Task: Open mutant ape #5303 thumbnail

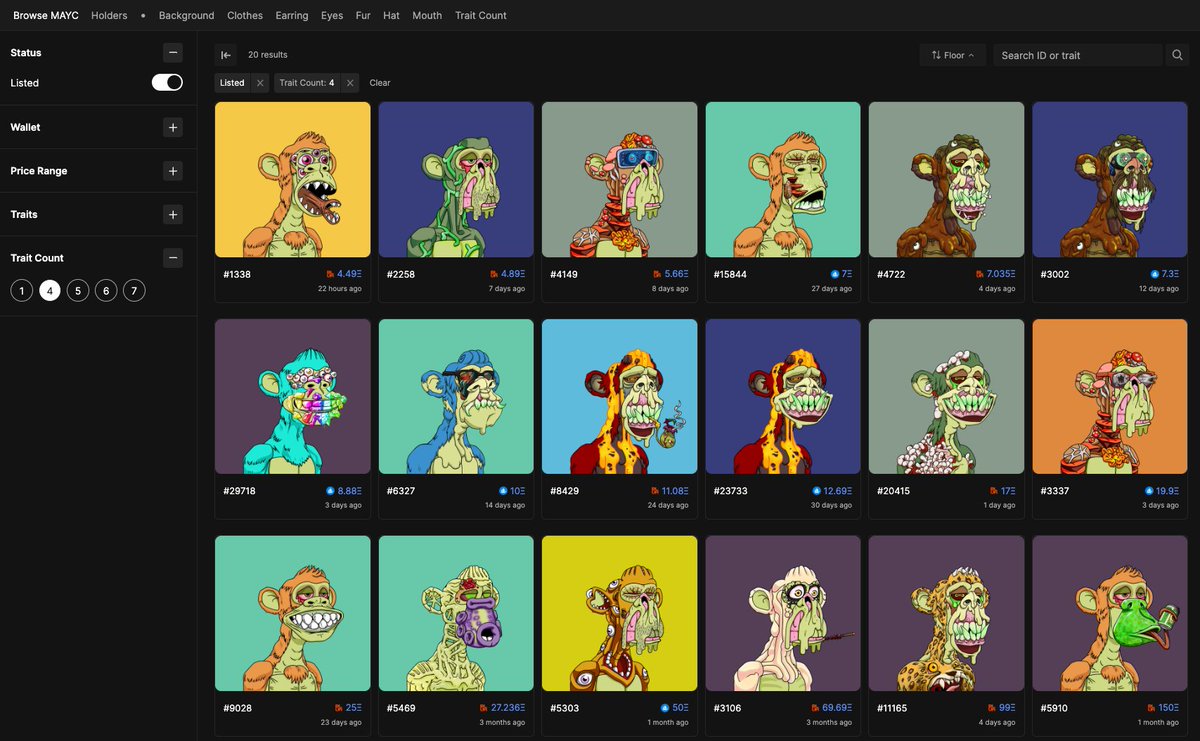Action: coord(620,614)
